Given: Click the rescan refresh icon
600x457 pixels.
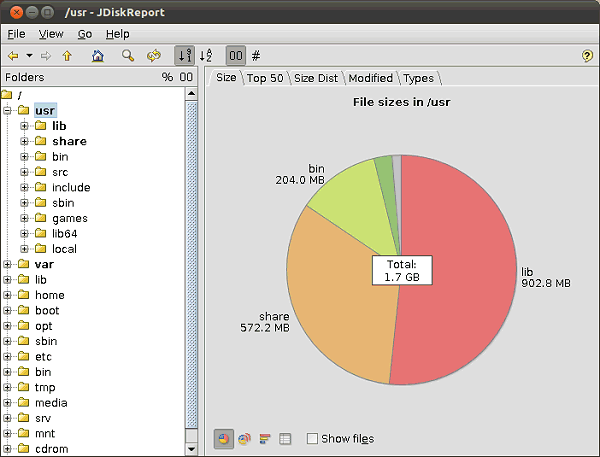Looking at the screenshot, I should (x=154, y=56).
